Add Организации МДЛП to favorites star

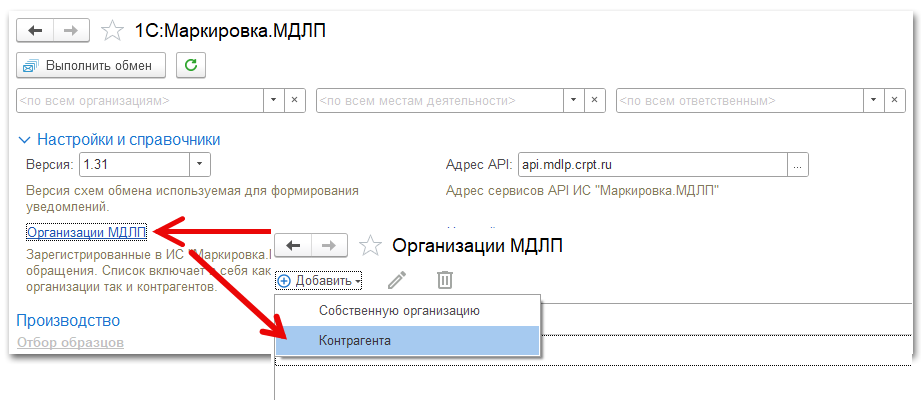(x=370, y=246)
